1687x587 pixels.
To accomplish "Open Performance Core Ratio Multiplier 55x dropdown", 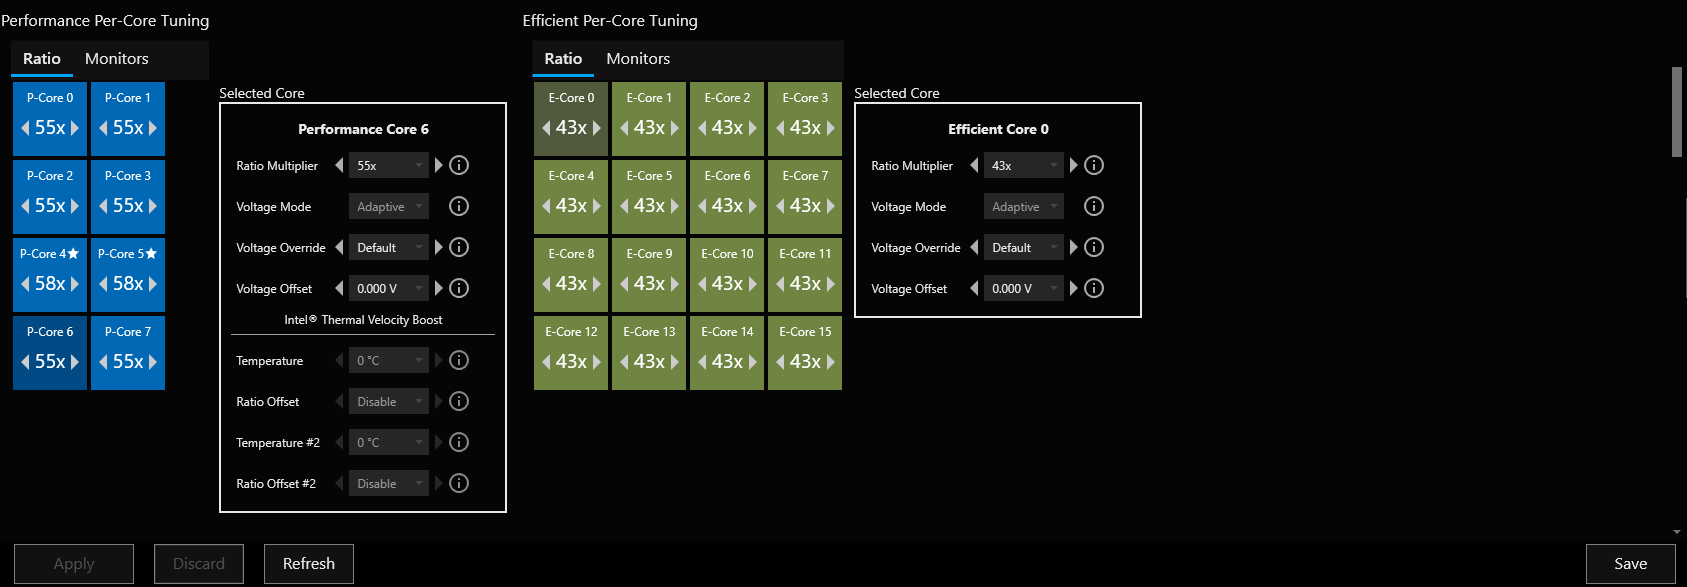I will [x=389, y=165].
